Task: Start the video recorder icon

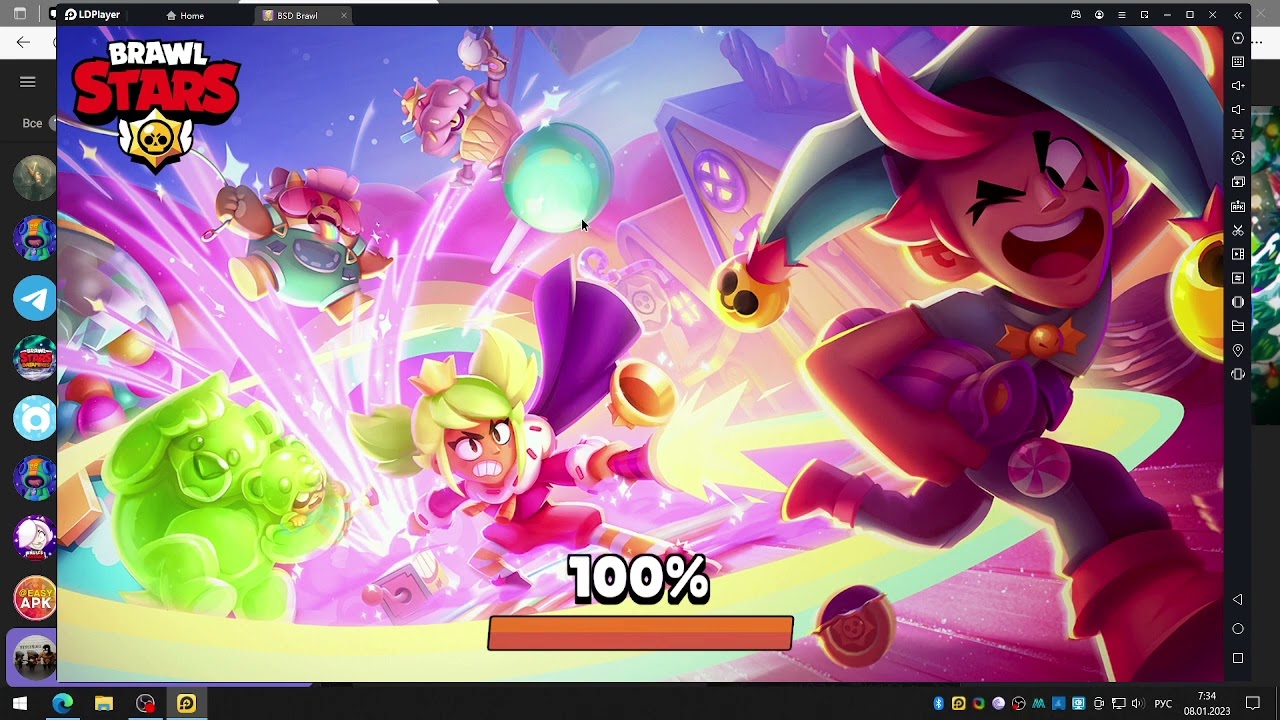Action: (x=1238, y=254)
